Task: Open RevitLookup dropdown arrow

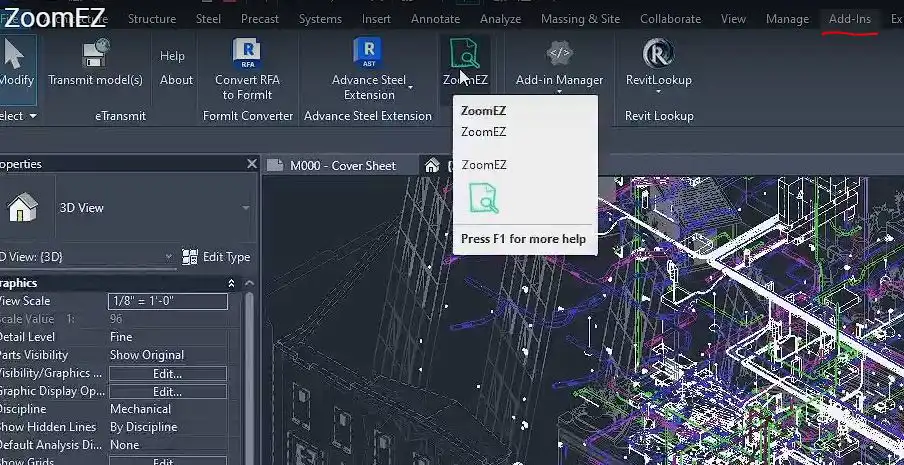Action: tap(658, 92)
